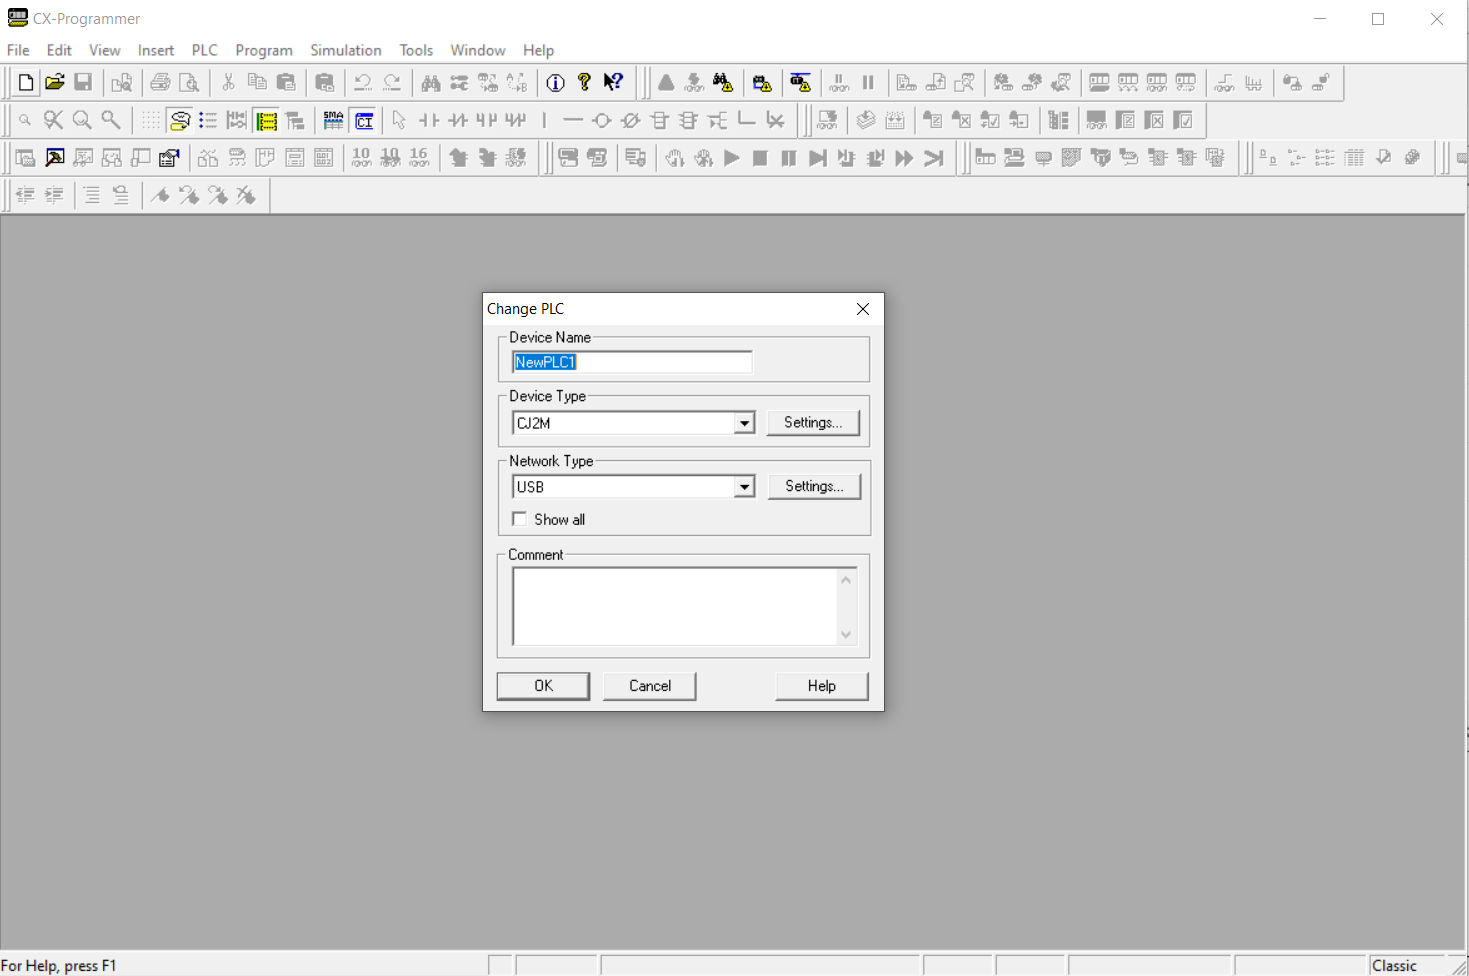
Task: Click the Print Preview magnifier-page icon
Action: click(189, 83)
